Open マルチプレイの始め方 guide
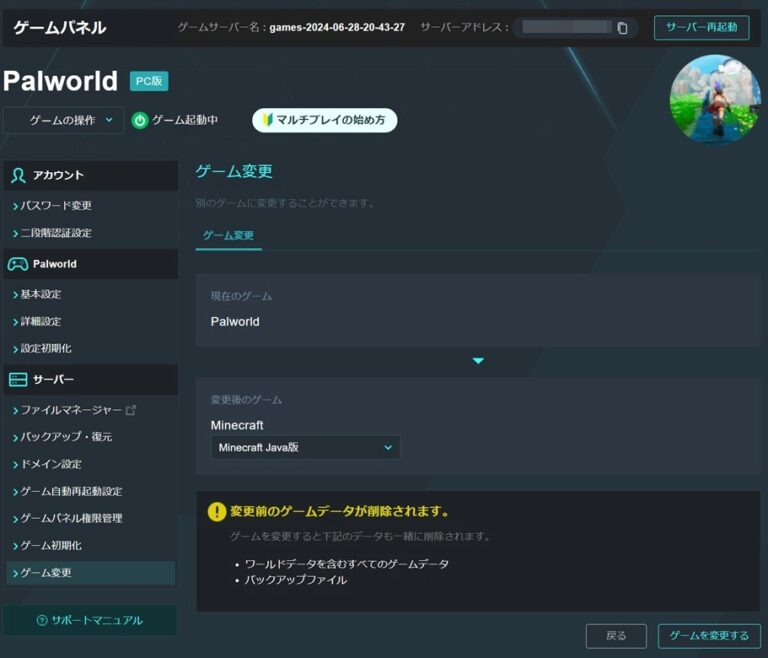 coord(324,120)
